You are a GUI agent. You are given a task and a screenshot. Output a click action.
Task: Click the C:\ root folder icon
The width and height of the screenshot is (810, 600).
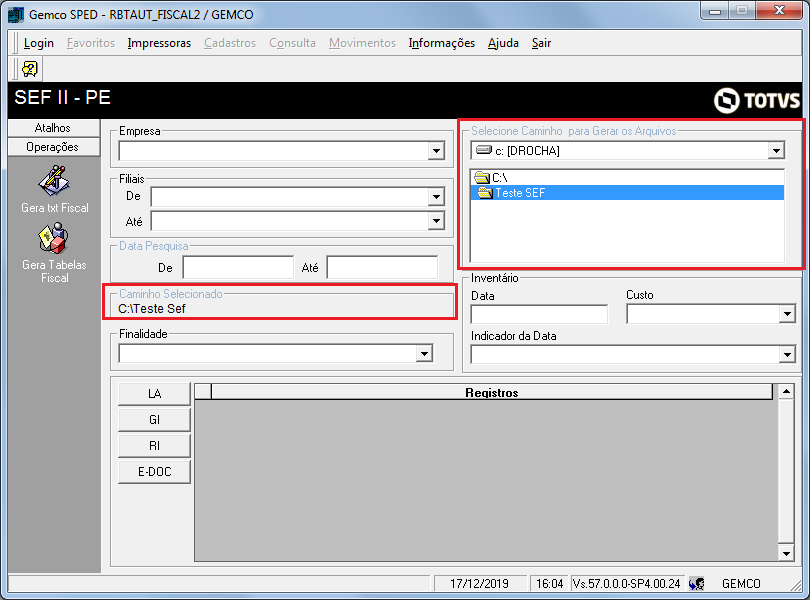click(x=482, y=178)
